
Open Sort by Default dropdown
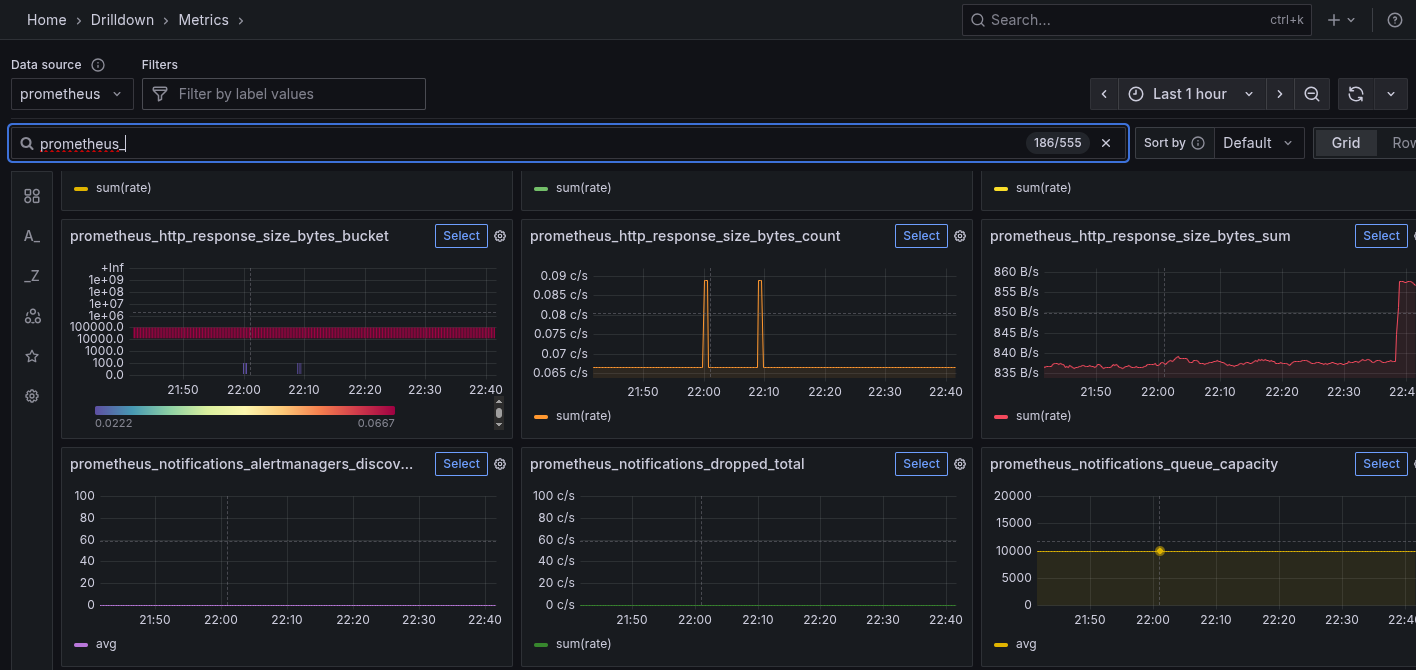1260,143
